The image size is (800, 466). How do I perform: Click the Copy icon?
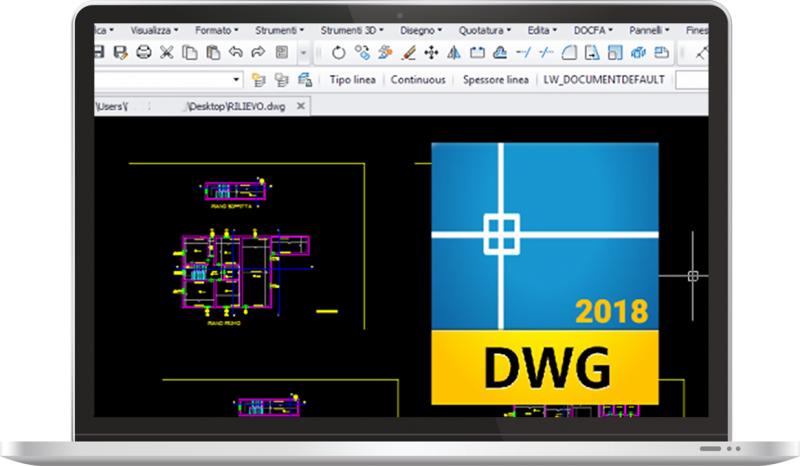point(190,53)
